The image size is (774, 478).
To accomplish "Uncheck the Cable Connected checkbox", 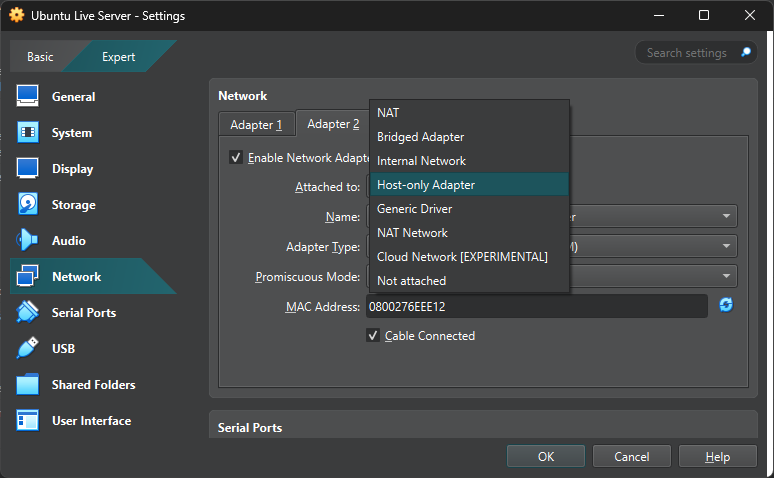I will [373, 336].
